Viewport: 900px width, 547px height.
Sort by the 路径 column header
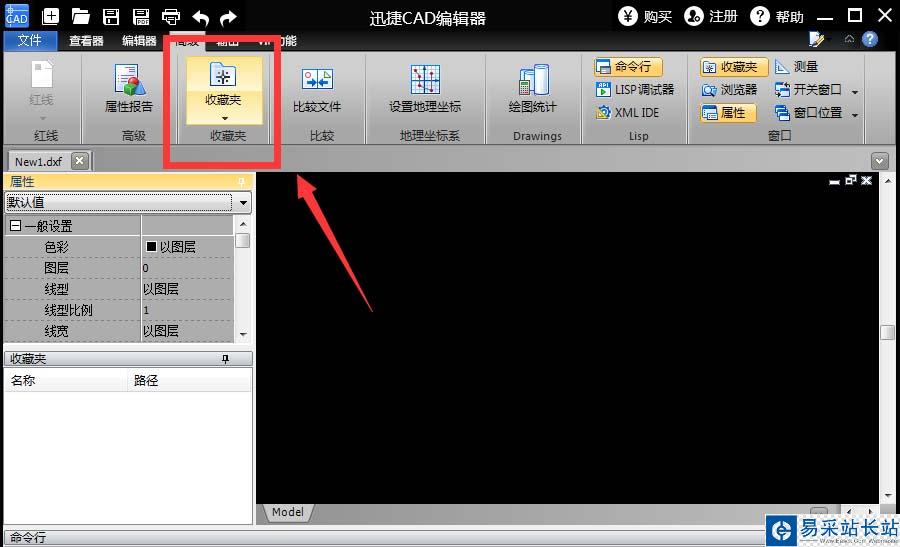[x=189, y=380]
